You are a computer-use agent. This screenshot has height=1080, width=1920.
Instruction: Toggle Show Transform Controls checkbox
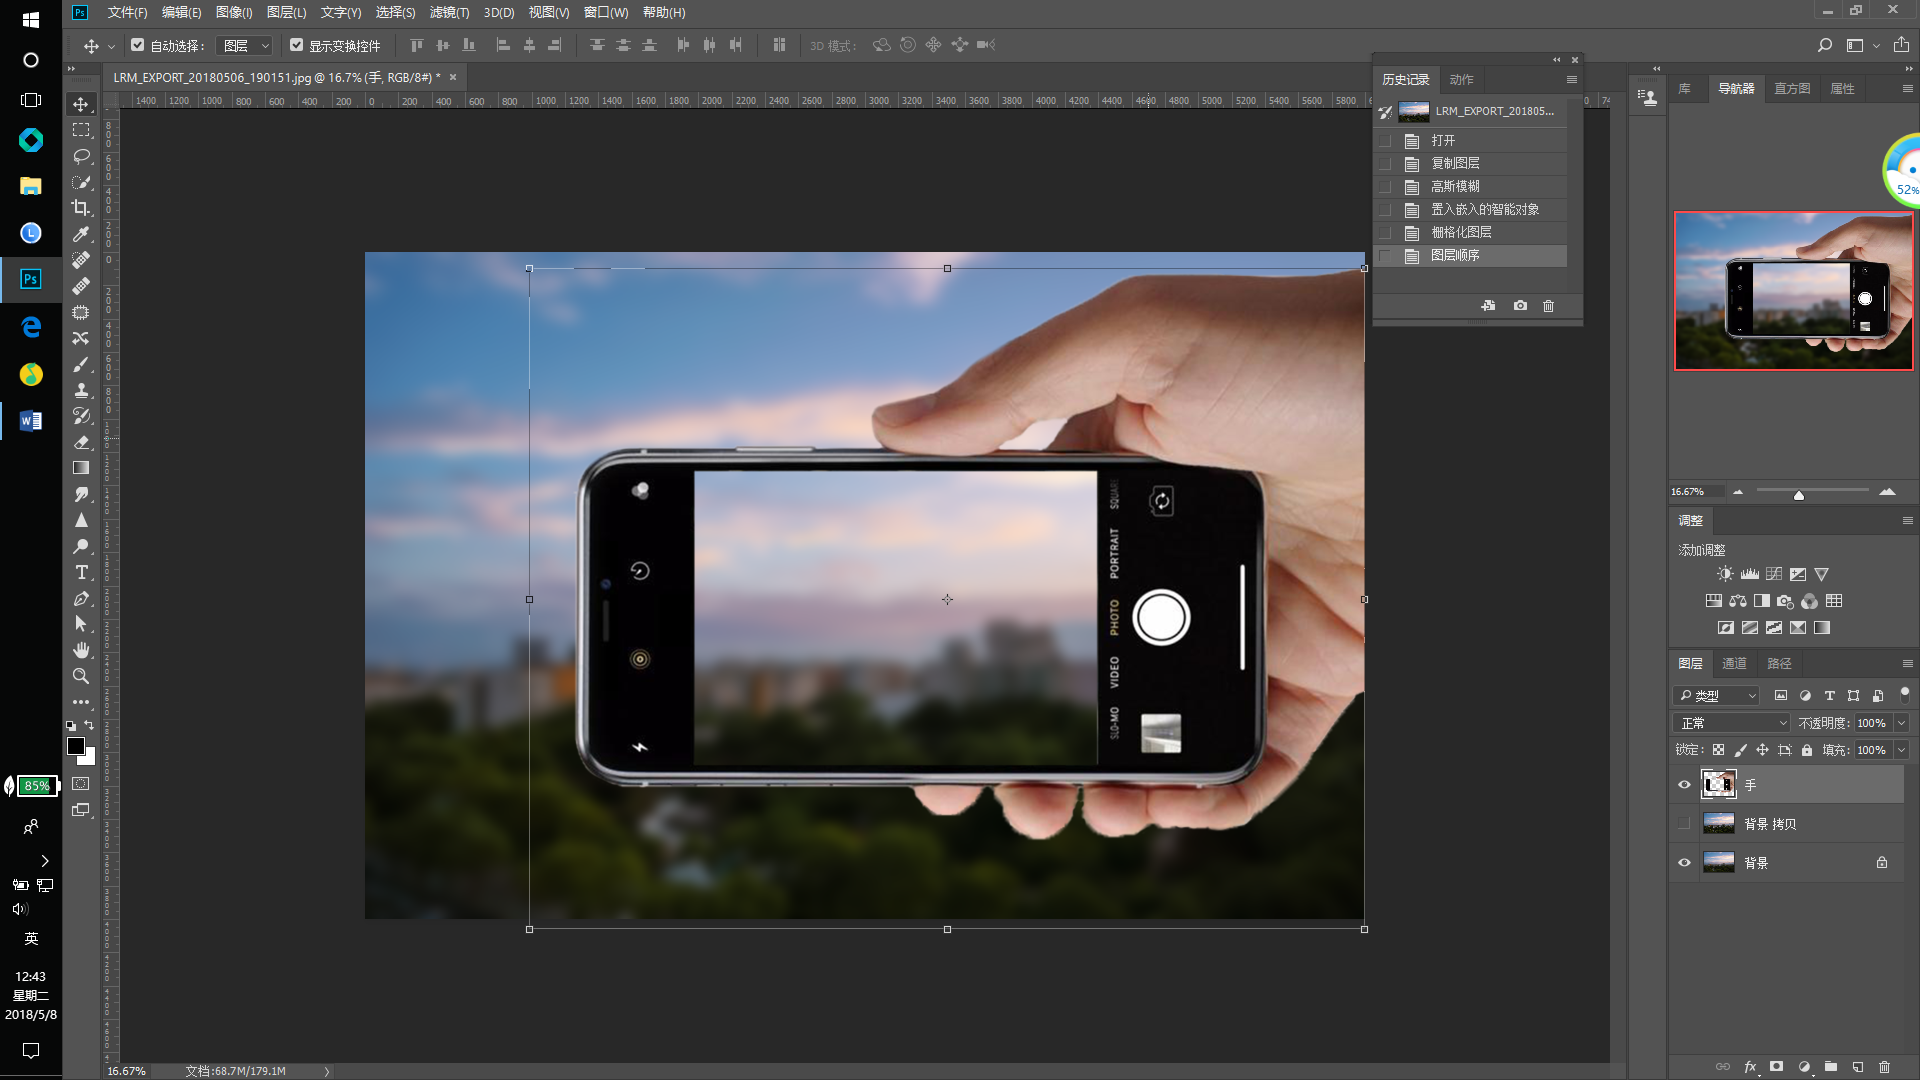click(297, 45)
